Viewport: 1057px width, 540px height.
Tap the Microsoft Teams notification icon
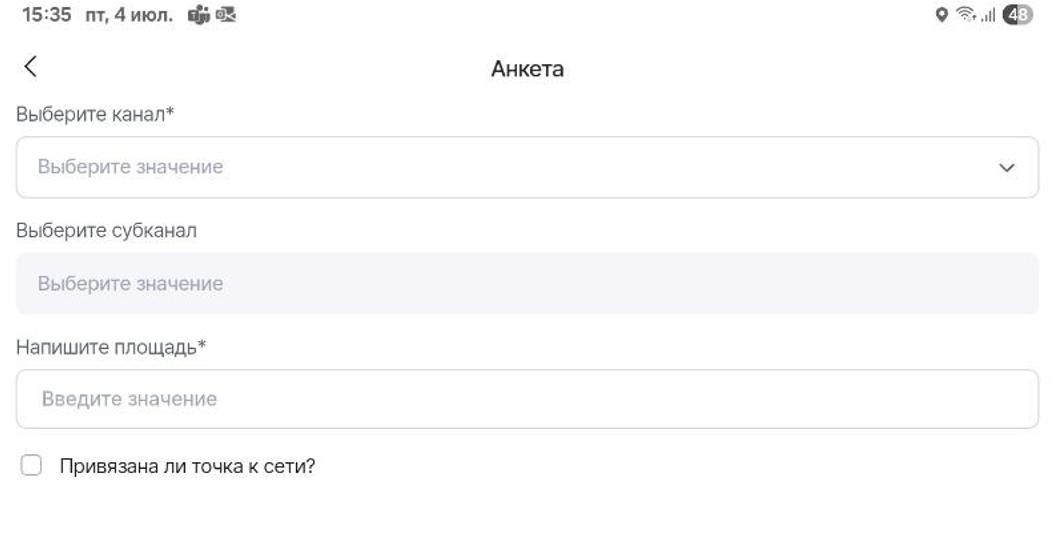(199, 15)
